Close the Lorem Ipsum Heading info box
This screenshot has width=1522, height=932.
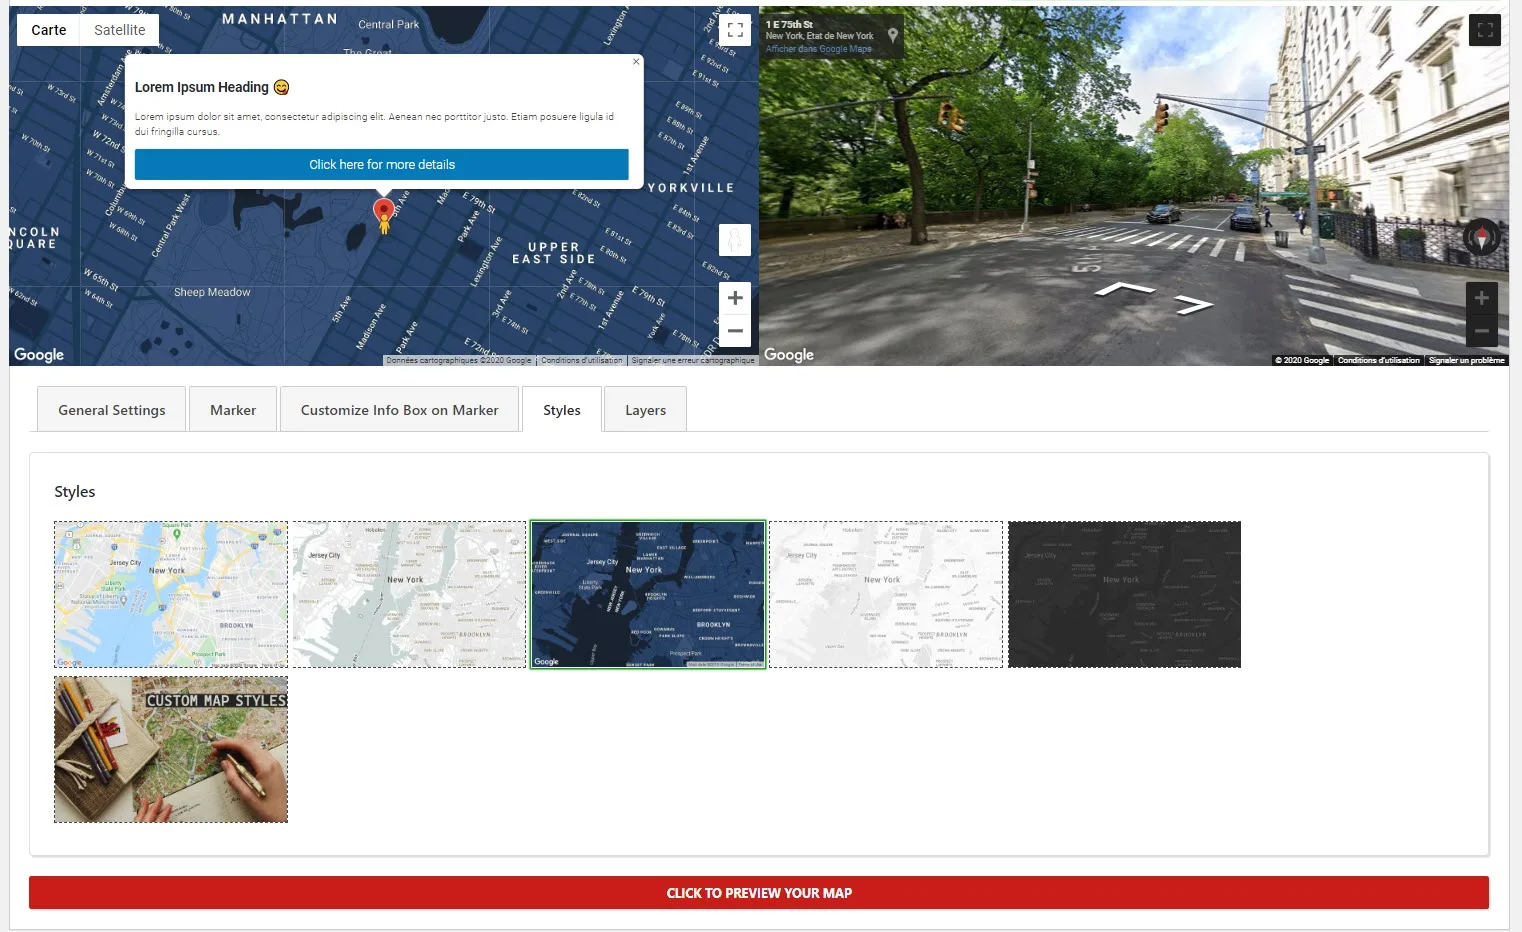636,61
